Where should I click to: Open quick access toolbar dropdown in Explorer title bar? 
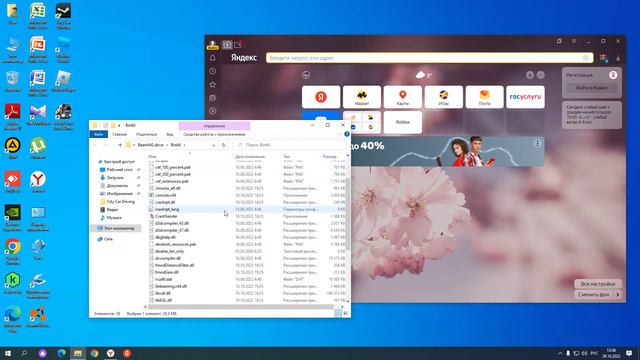coord(119,125)
